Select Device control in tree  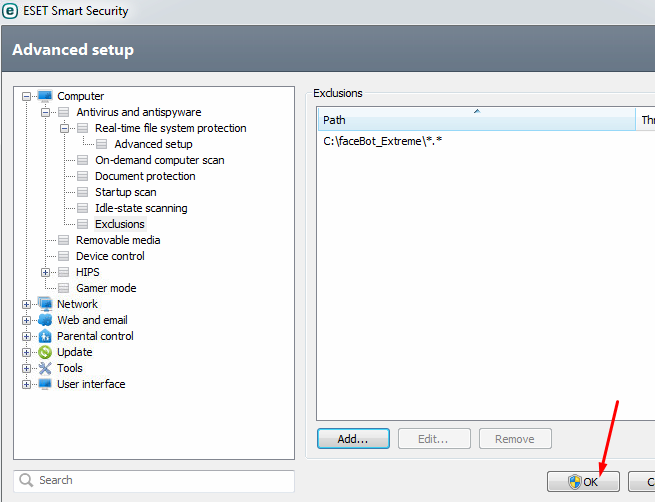110,256
